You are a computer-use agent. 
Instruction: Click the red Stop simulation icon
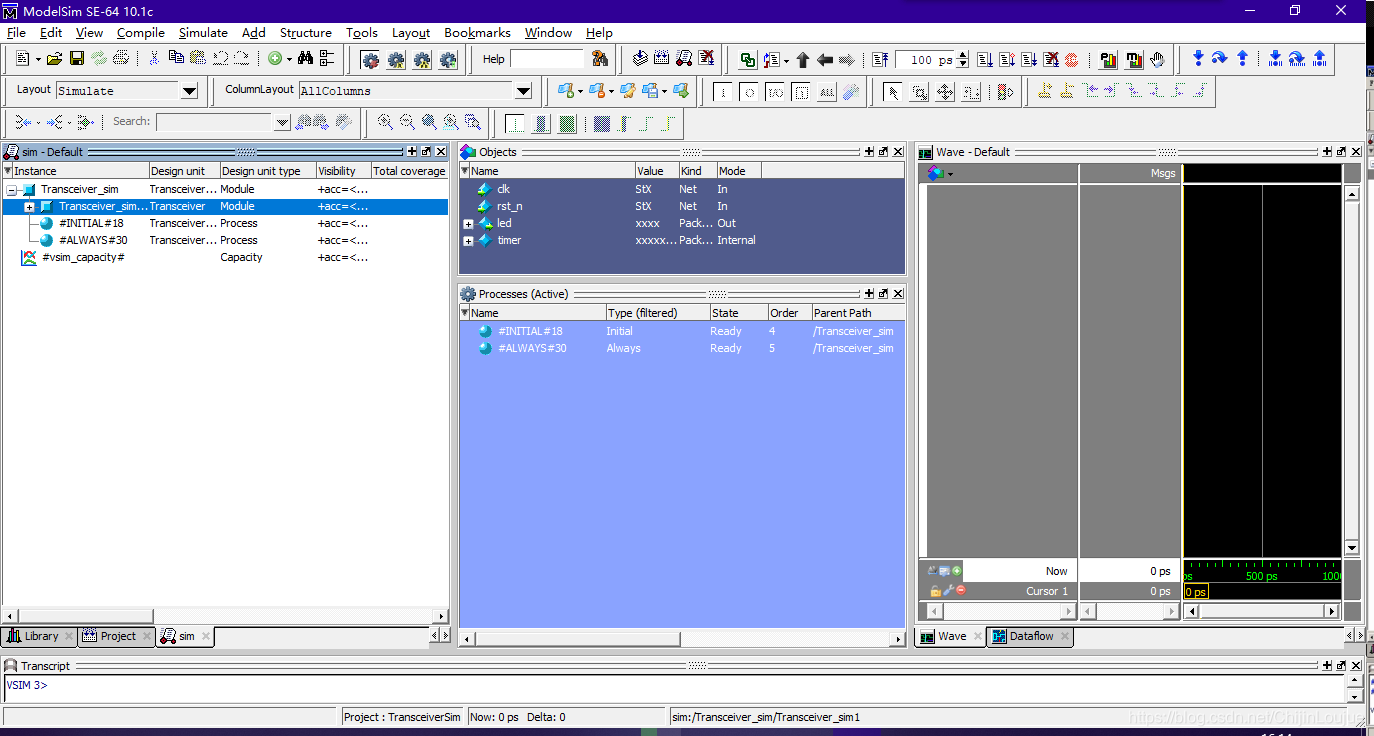pos(1072,60)
